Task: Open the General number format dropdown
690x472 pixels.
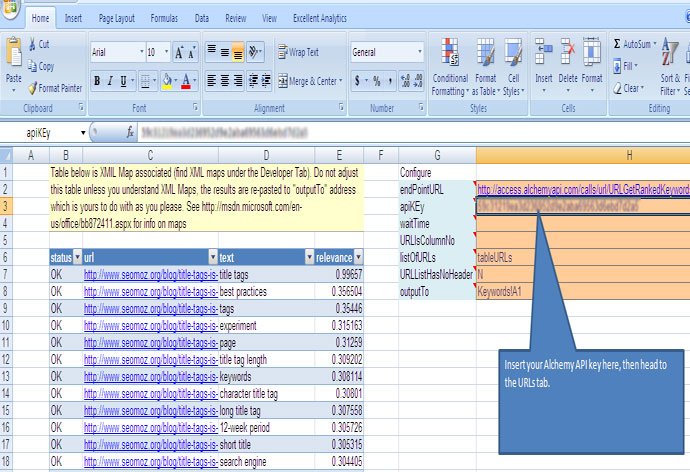Action: (420, 52)
